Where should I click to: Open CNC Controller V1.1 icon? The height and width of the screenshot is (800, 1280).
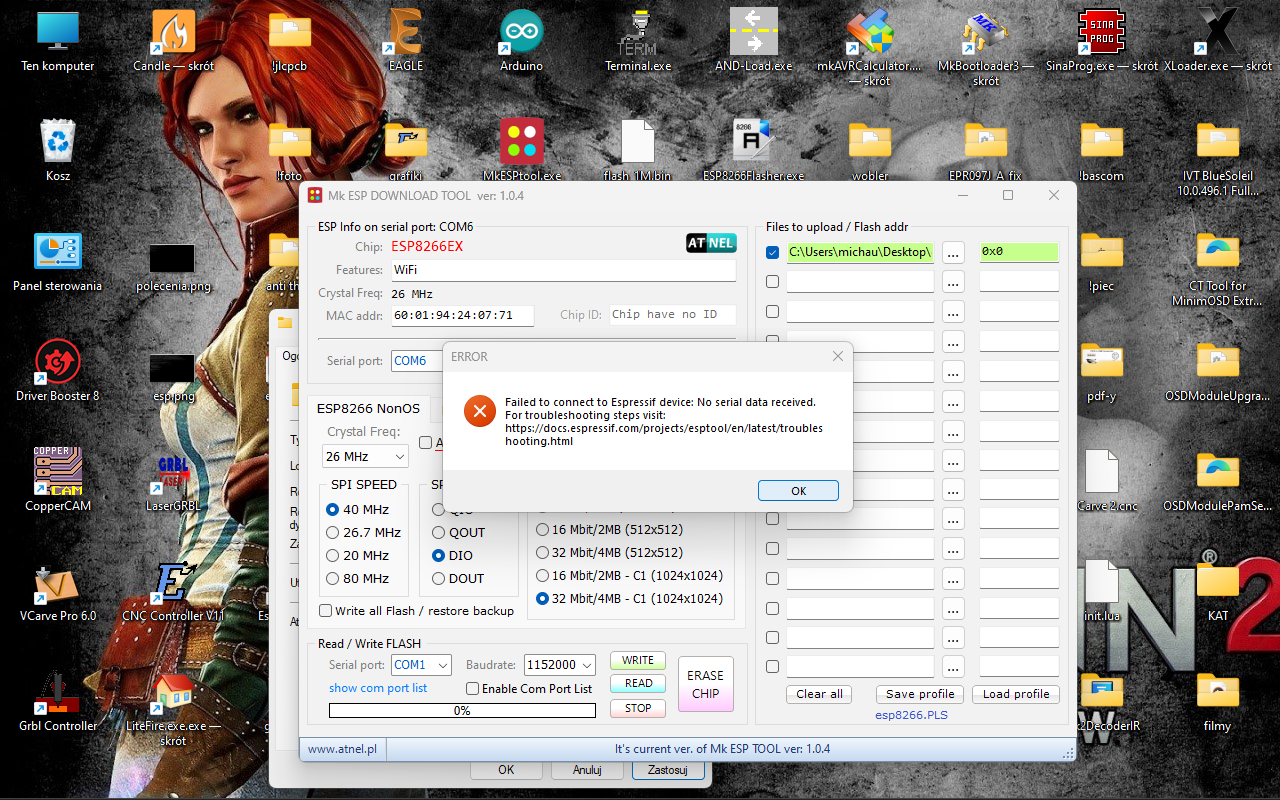click(x=173, y=582)
